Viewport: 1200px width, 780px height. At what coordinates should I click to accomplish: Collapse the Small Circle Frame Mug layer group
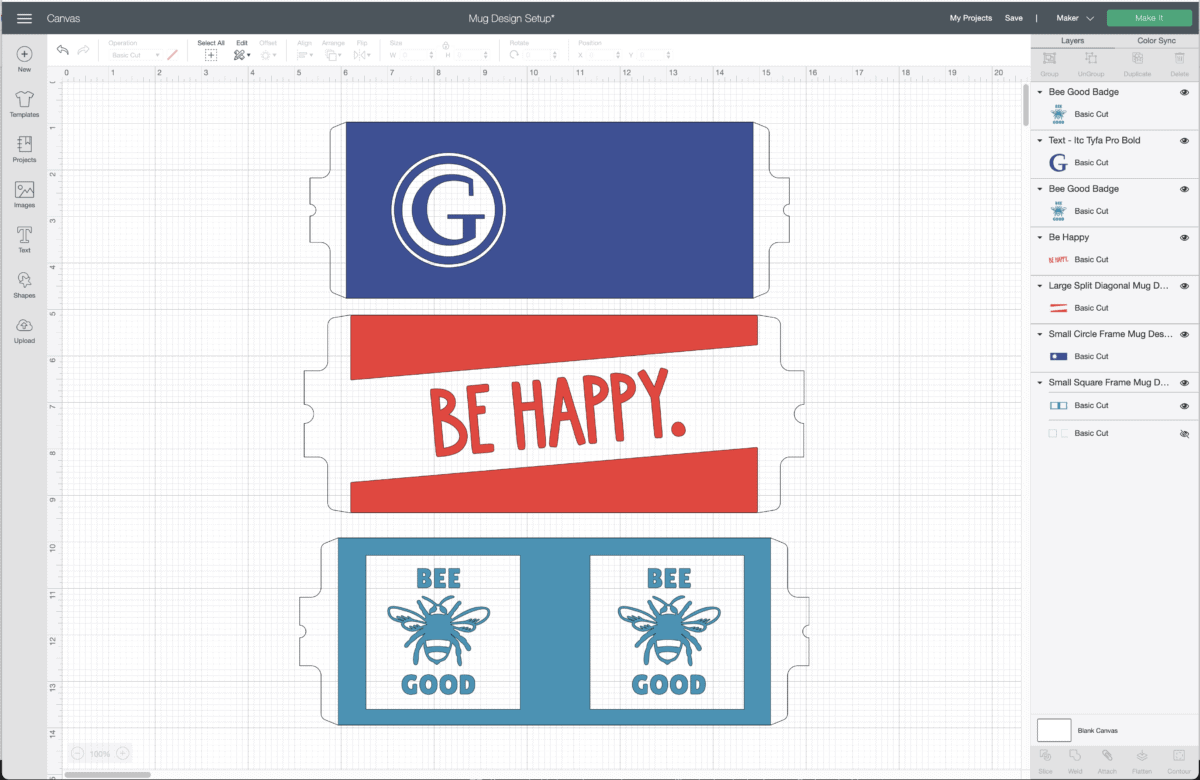1040,334
